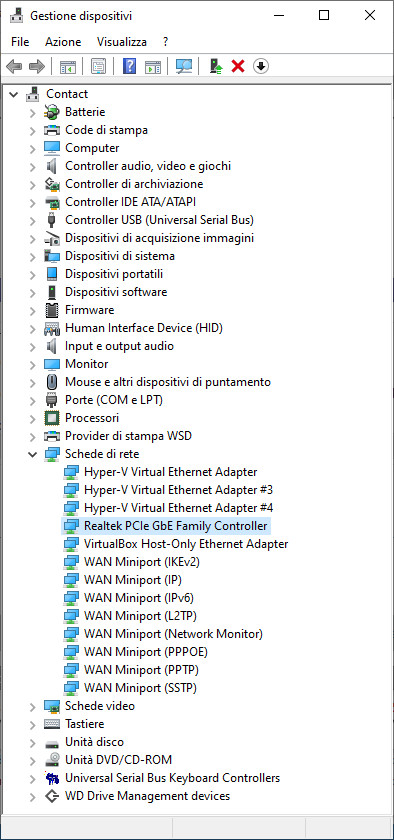Click the Code di stampa printer icon

(52, 130)
